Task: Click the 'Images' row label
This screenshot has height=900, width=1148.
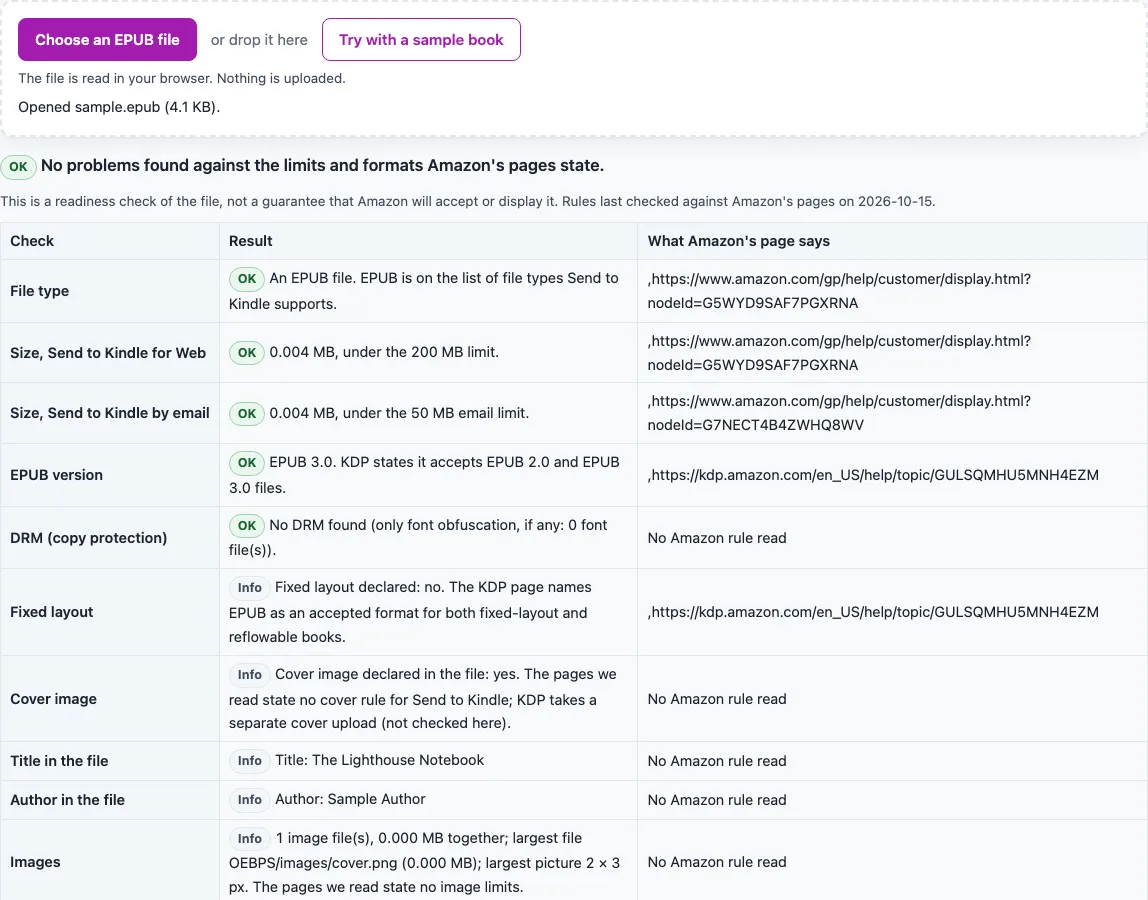Action: tap(35, 862)
